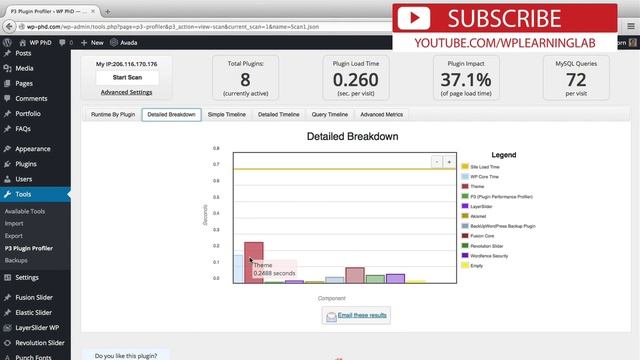640x360 pixels.
Task: Close the P3 Plugin Profiler browser tab
Action: click(93, 11)
